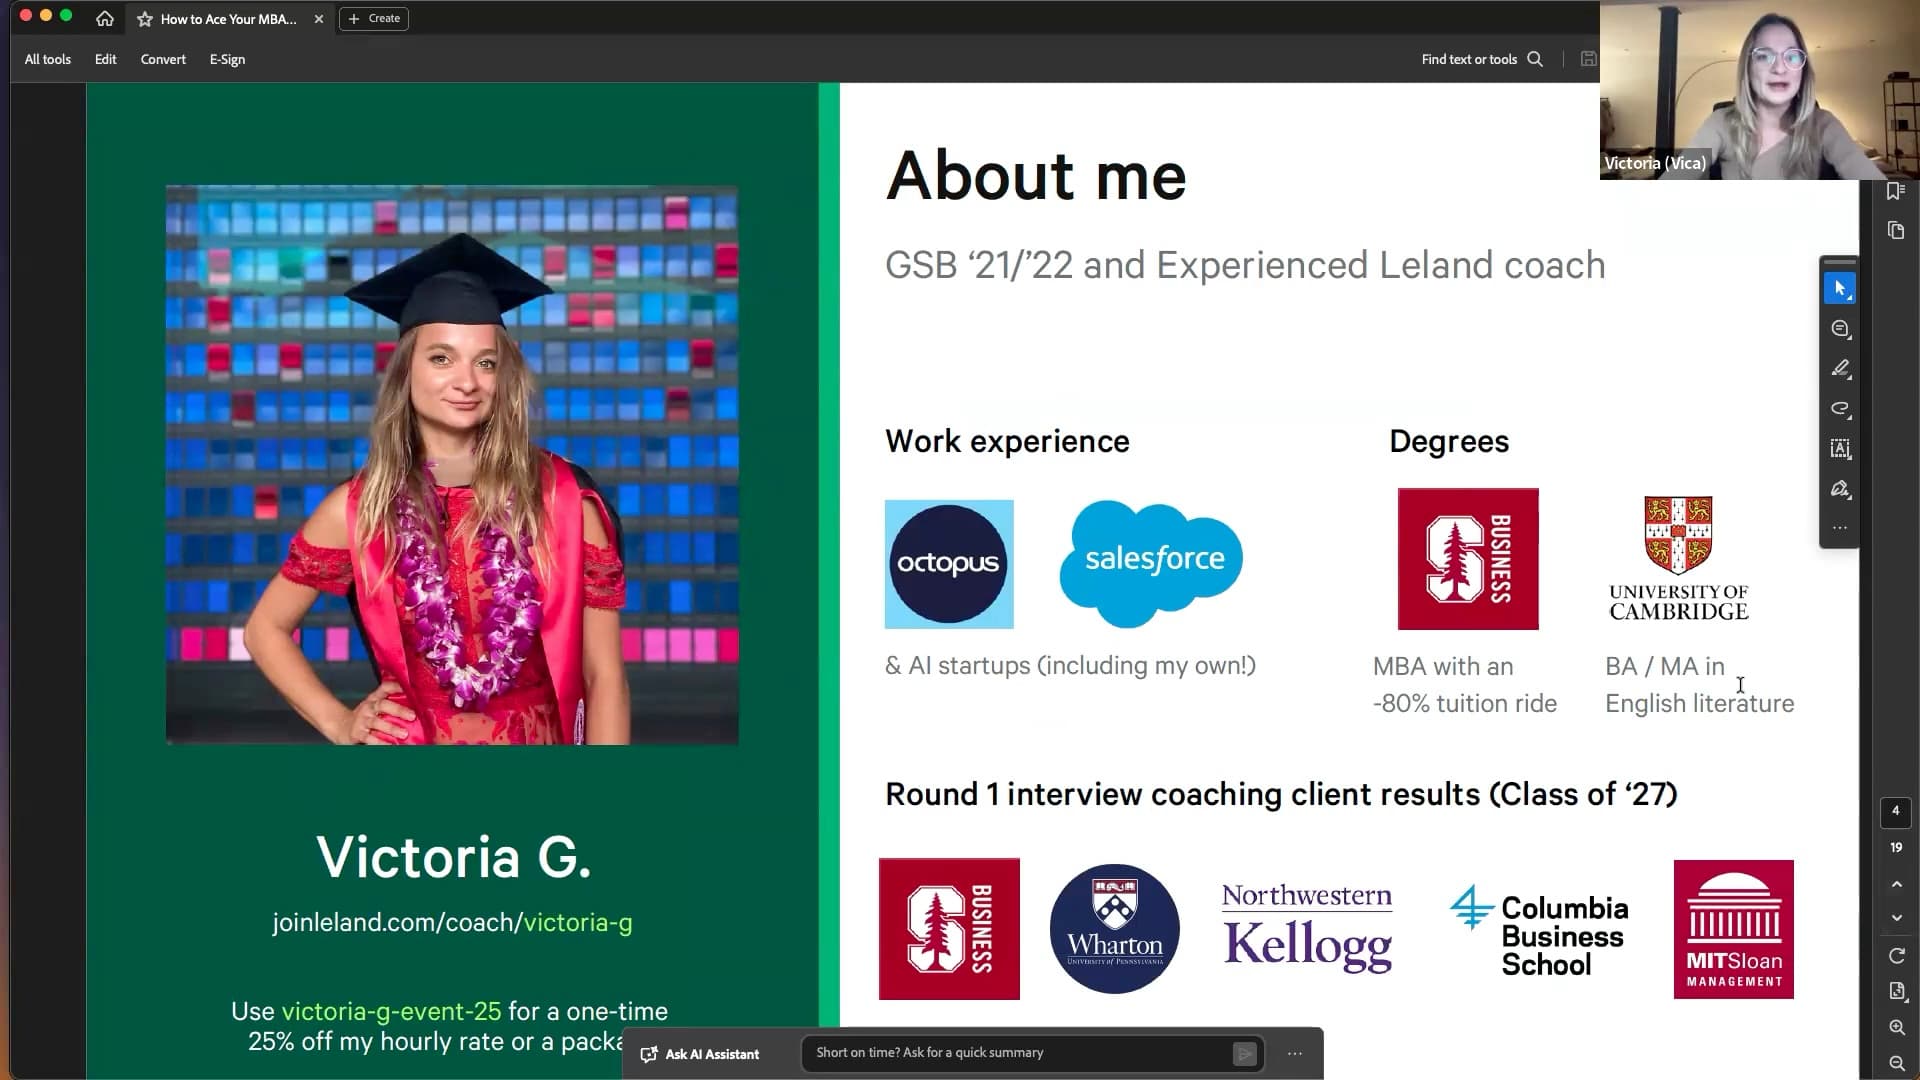Select the Fill & Sign pen tool
This screenshot has height=1080, width=1920.
[1839, 489]
